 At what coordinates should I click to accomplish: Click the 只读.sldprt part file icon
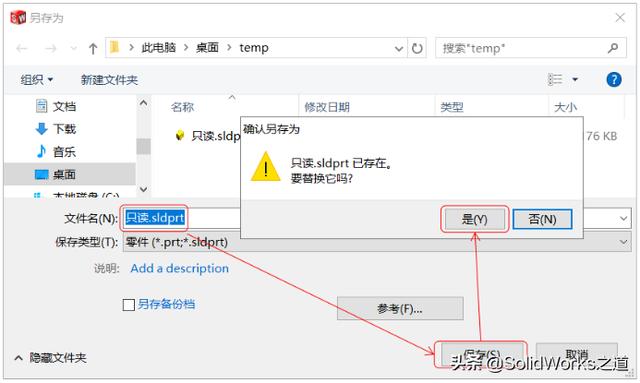tap(180, 136)
